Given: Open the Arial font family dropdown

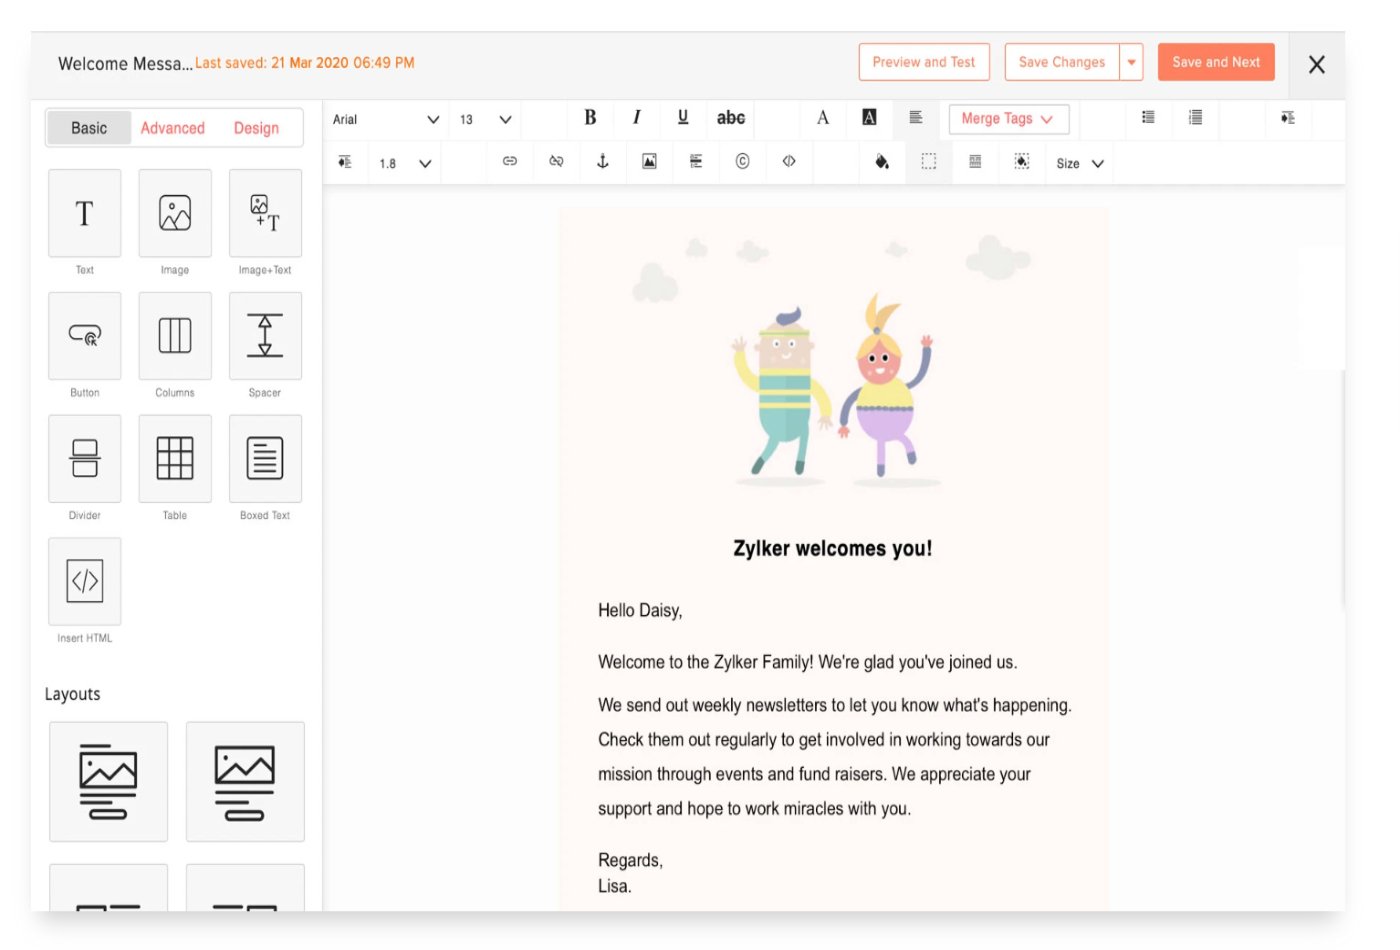Looking at the screenshot, I should click(x=386, y=119).
